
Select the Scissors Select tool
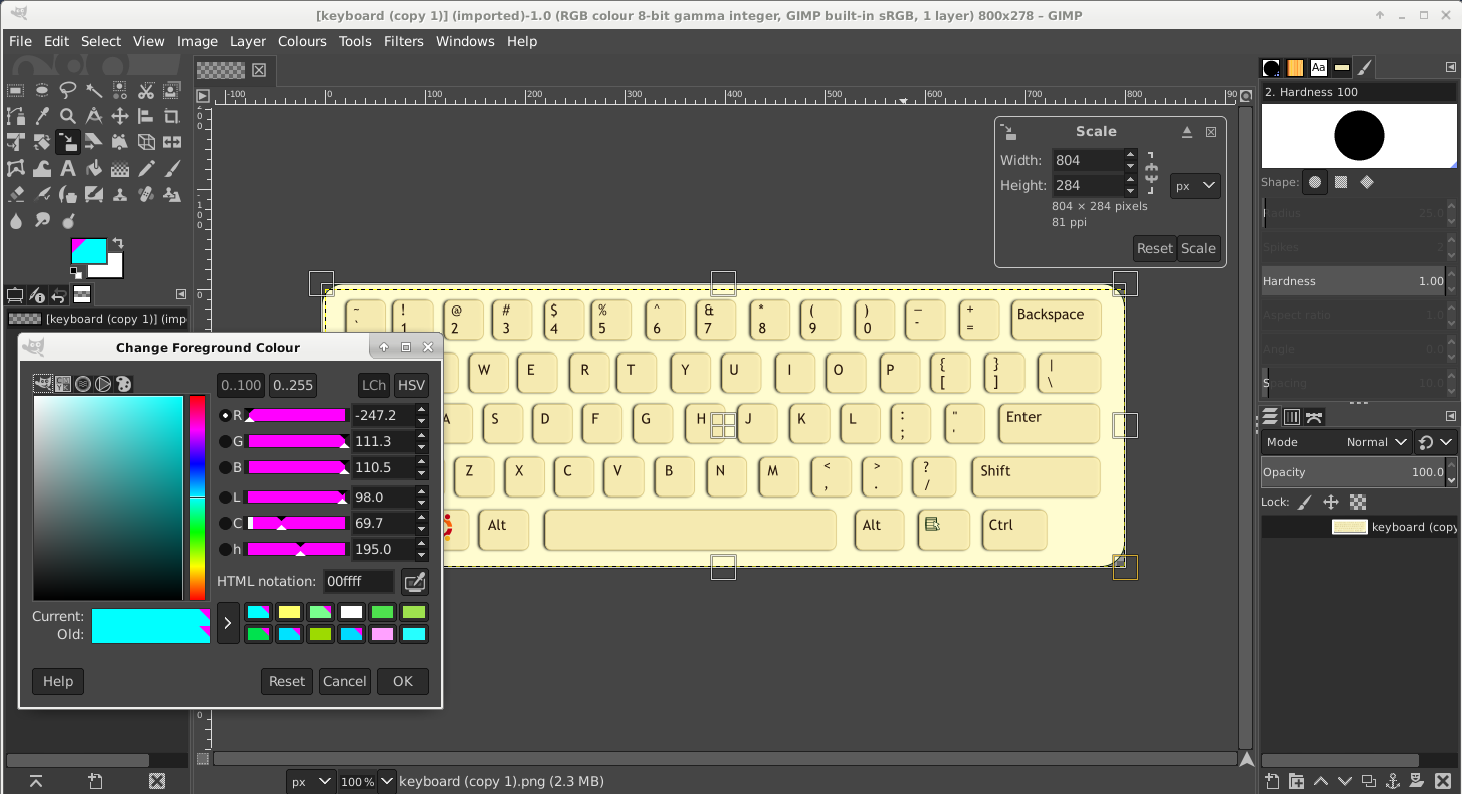(145, 91)
